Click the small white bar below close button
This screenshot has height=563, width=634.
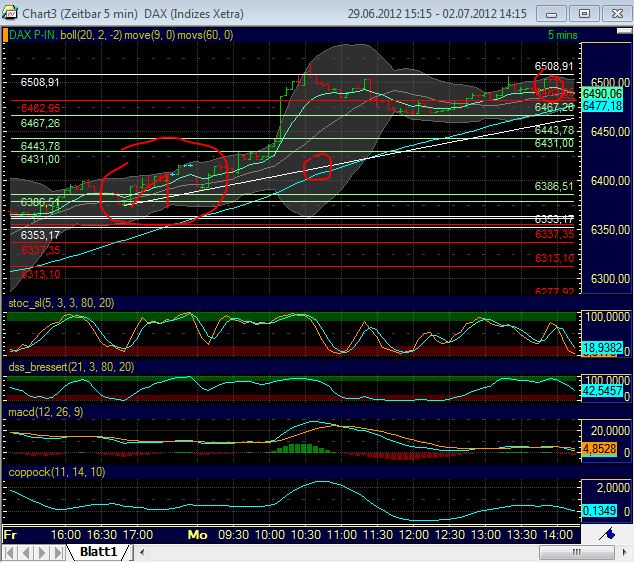tap(623, 31)
